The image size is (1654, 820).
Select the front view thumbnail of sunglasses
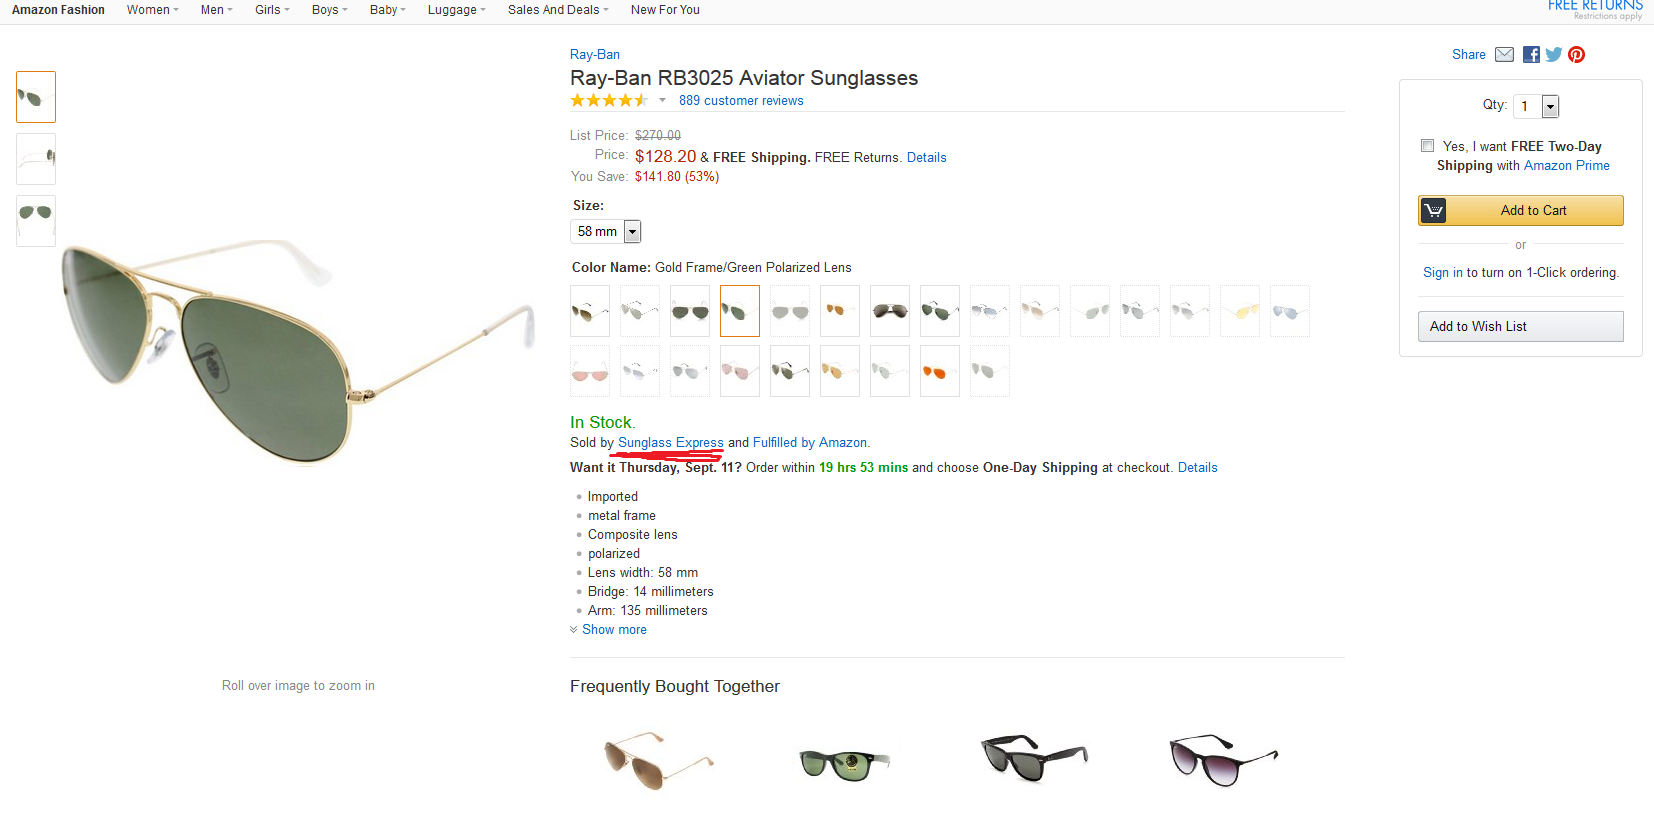pyautogui.click(x=36, y=221)
